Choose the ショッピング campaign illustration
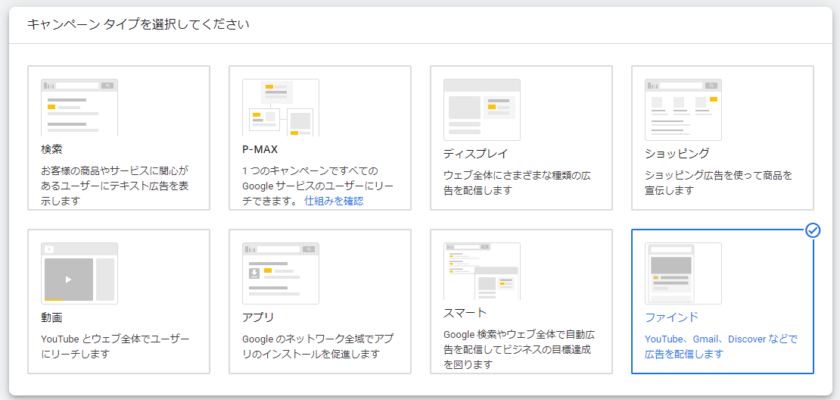The image size is (840, 400). 683,110
